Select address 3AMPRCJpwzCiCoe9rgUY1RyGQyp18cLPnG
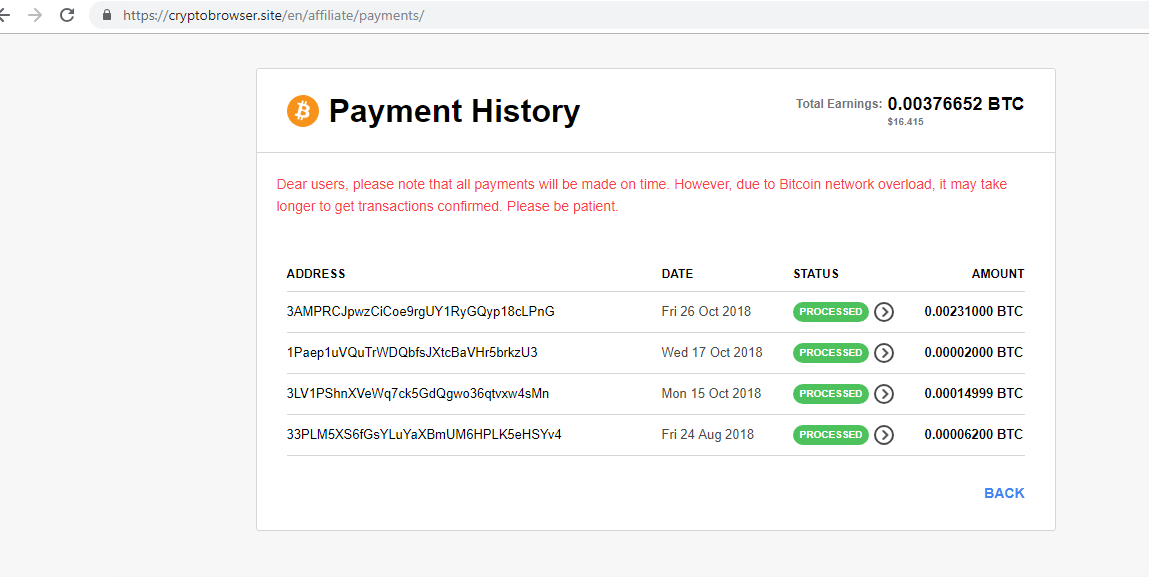1149x577 pixels. tap(421, 312)
